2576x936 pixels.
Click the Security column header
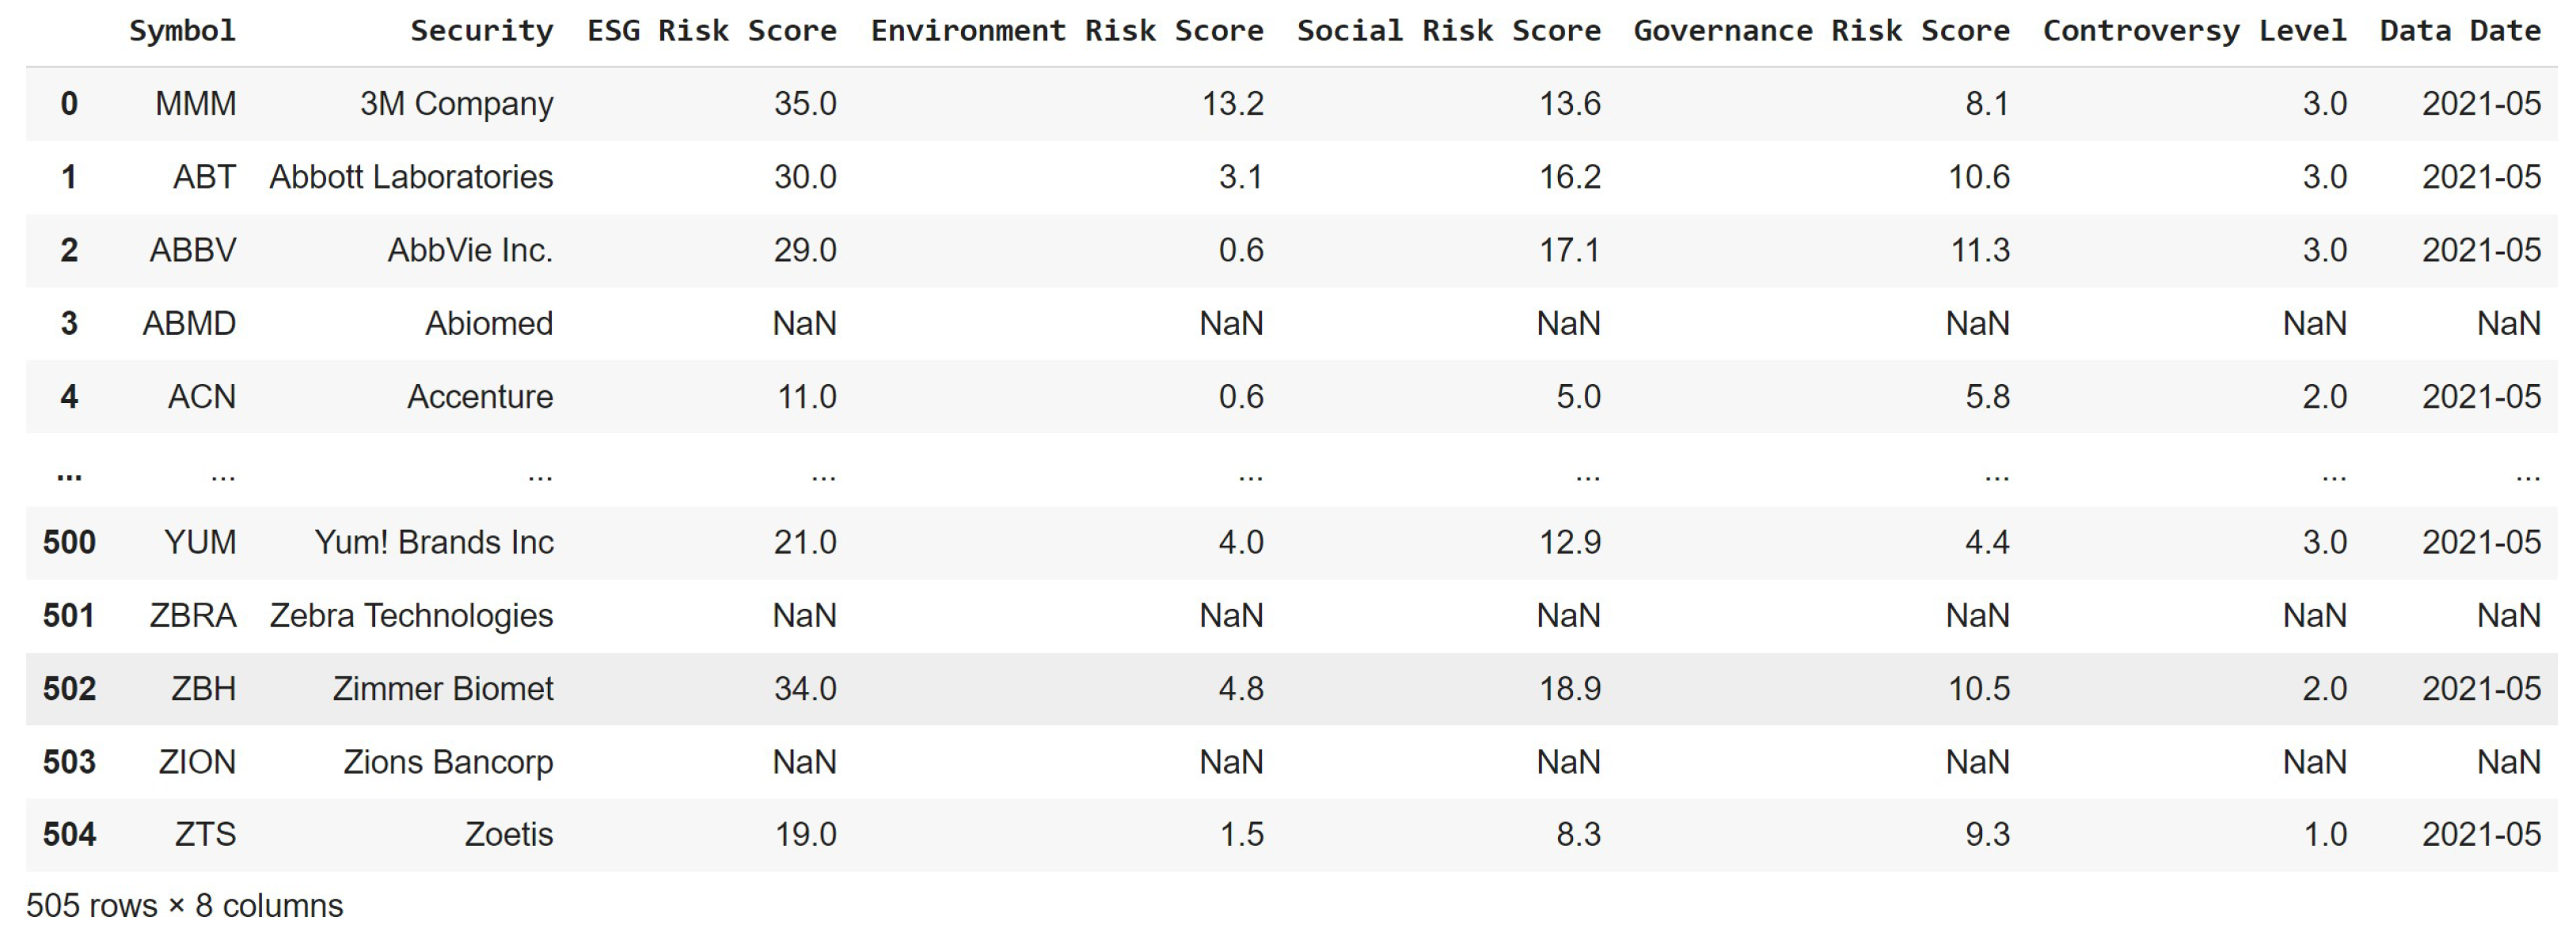(x=481, y=31)
